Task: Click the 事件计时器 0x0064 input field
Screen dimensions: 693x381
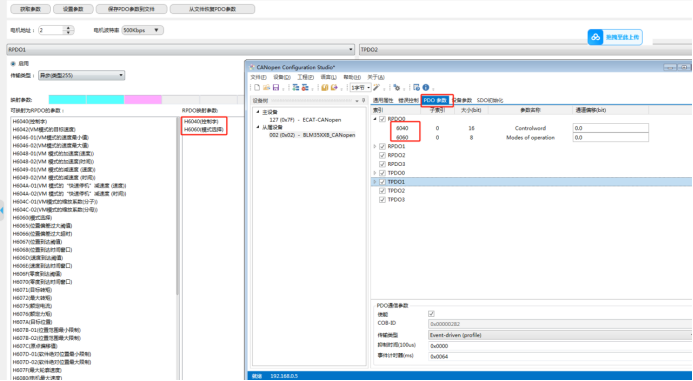Action: click(560, 356)
